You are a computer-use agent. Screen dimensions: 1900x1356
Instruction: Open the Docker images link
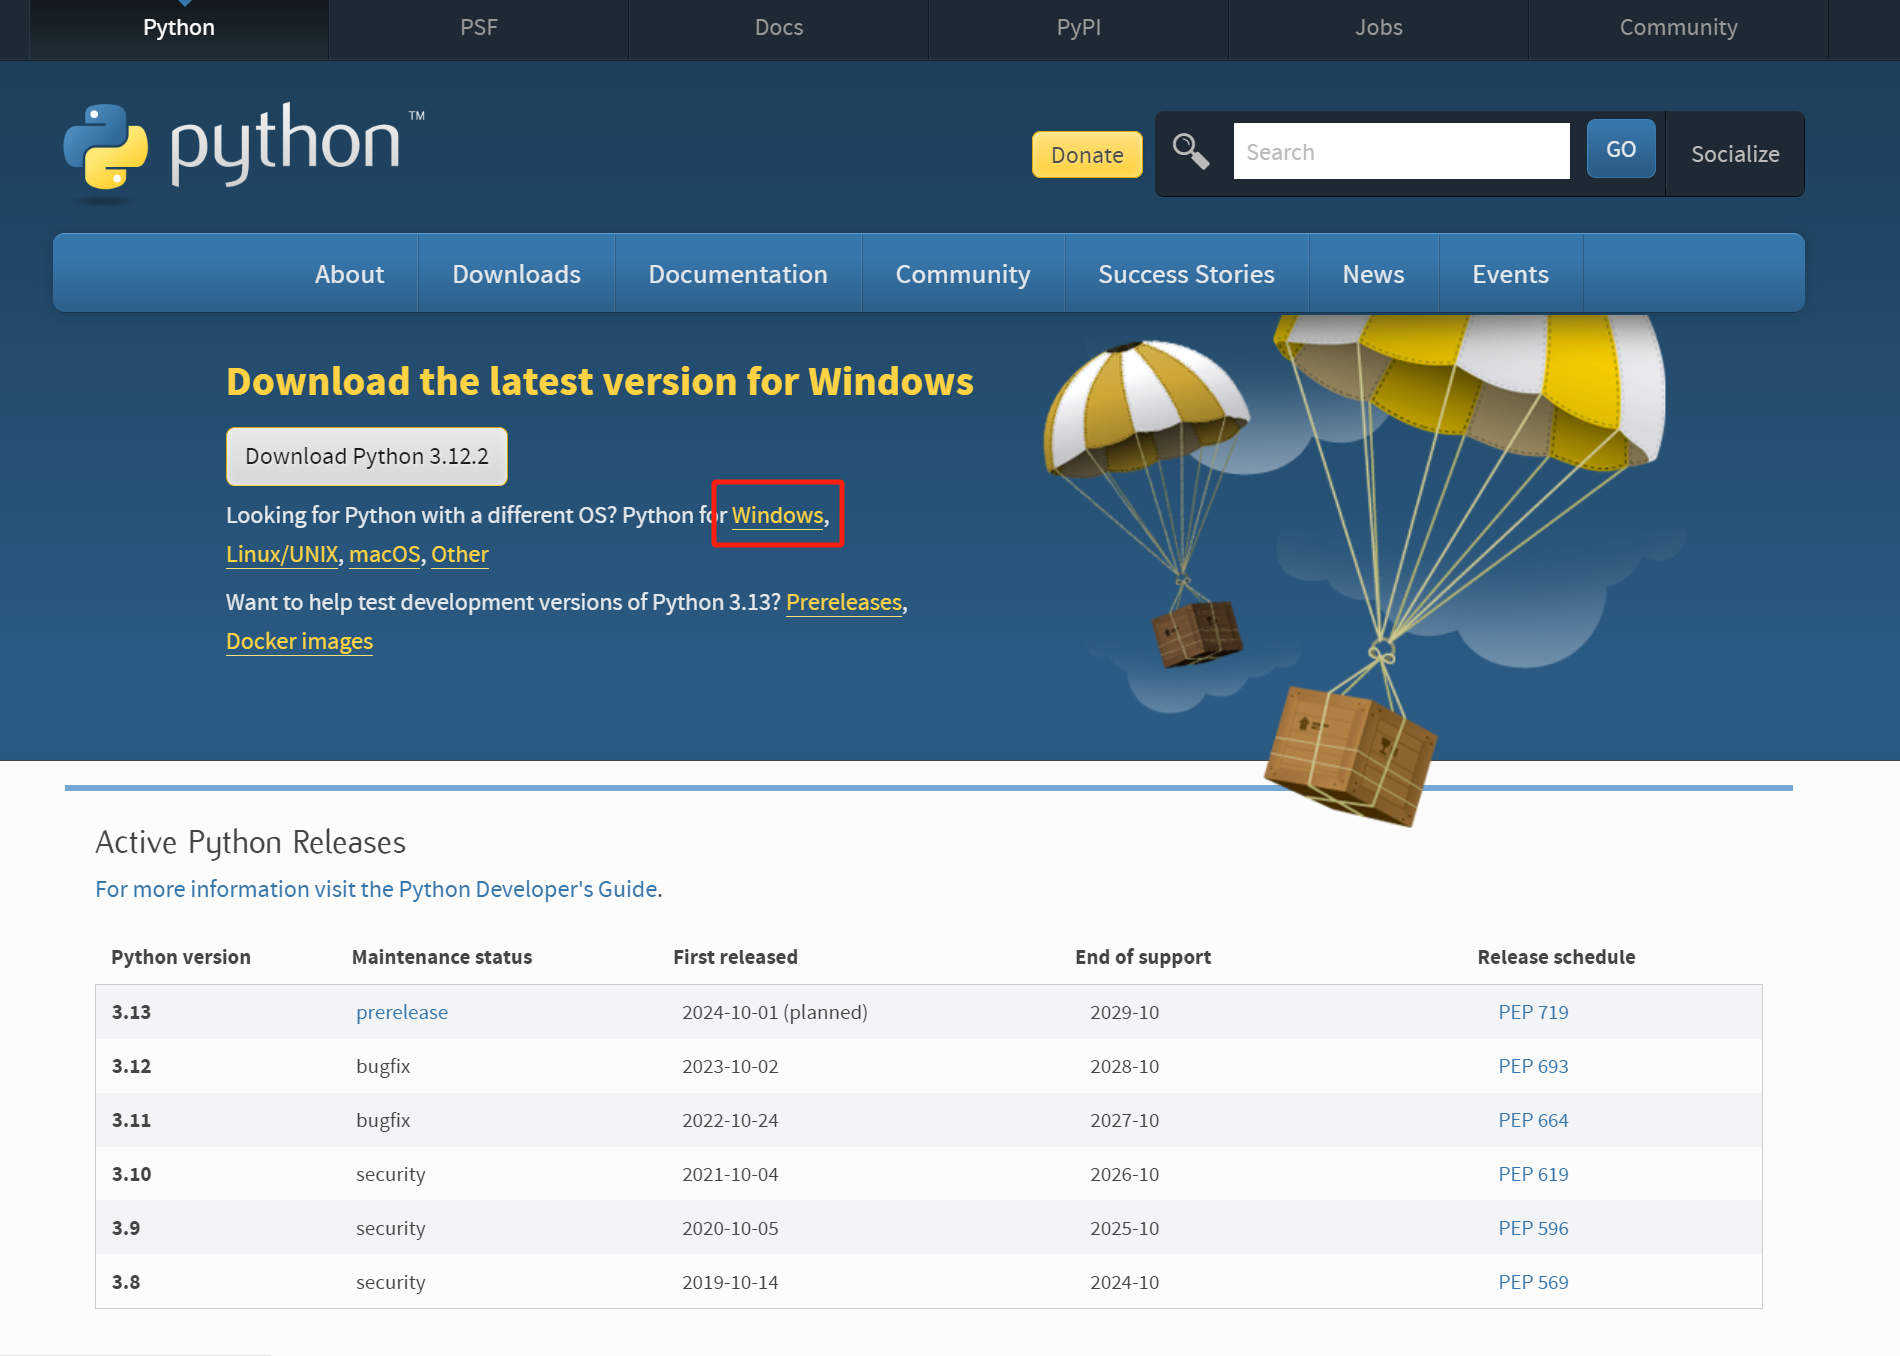click(299, 642)
